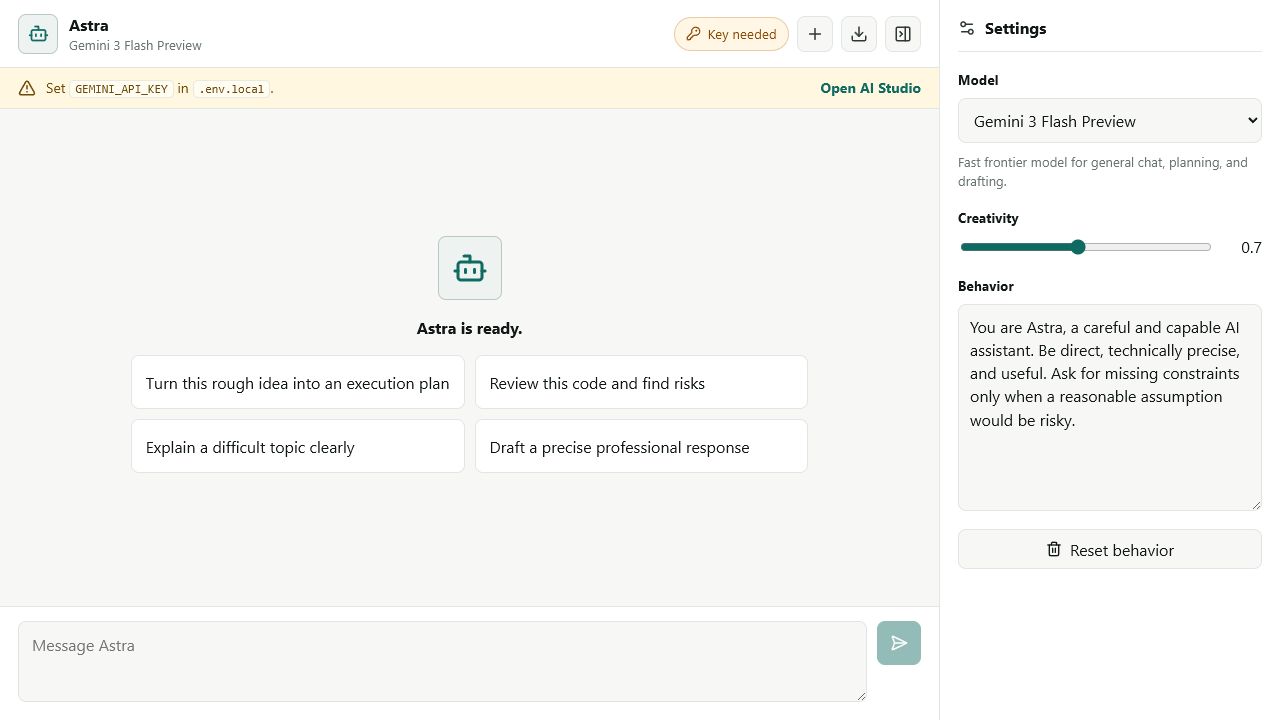The width and height of the screenshot is (1280, 720).
Task: Choose 'Draft a precise professional response' suggestion
Action: (641, 446)
